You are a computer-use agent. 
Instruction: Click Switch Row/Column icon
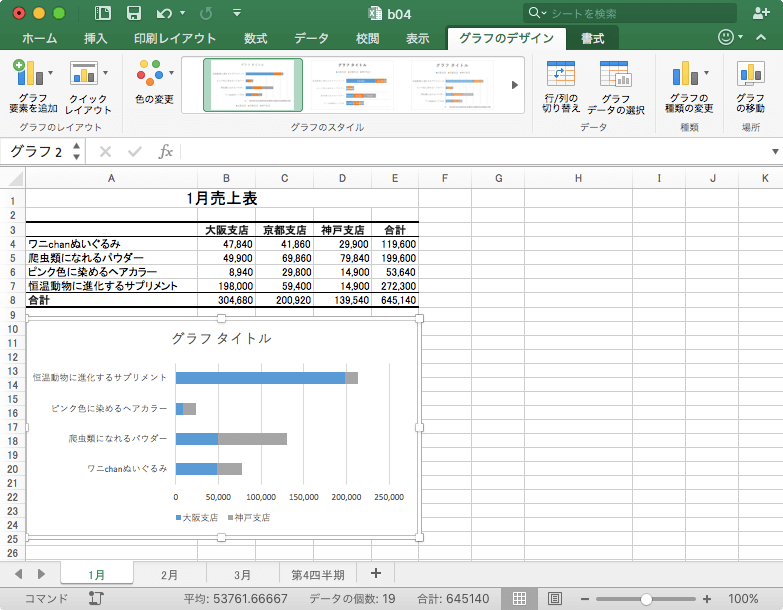pos(561,74)
